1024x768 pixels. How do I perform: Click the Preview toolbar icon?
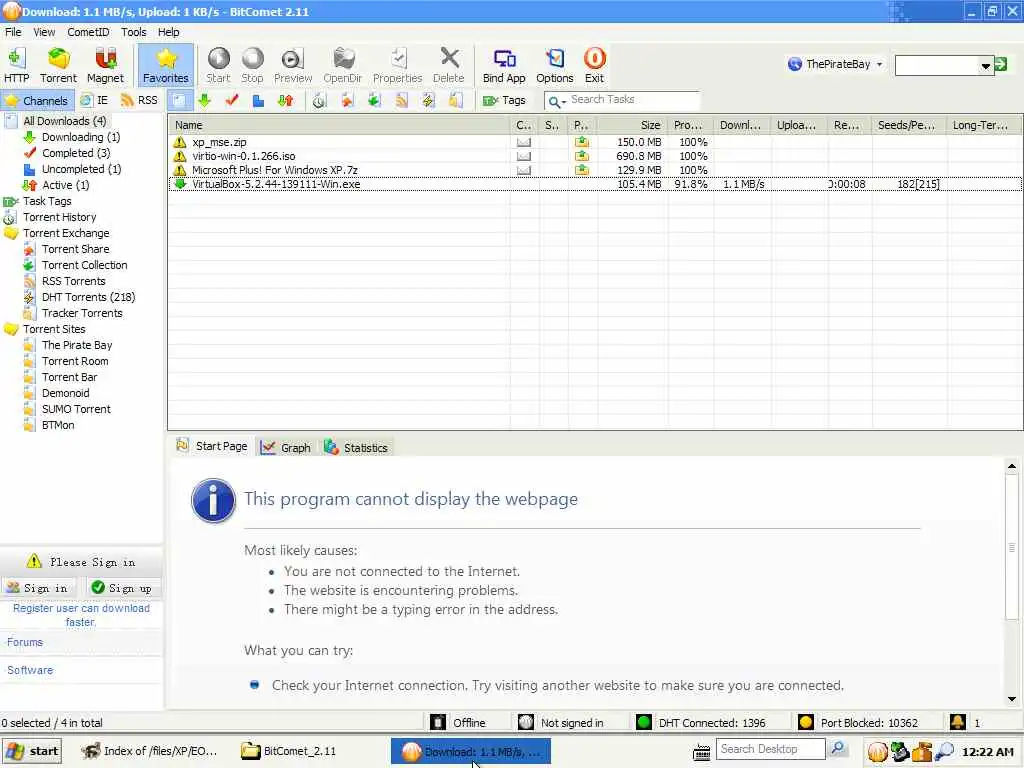293,65
